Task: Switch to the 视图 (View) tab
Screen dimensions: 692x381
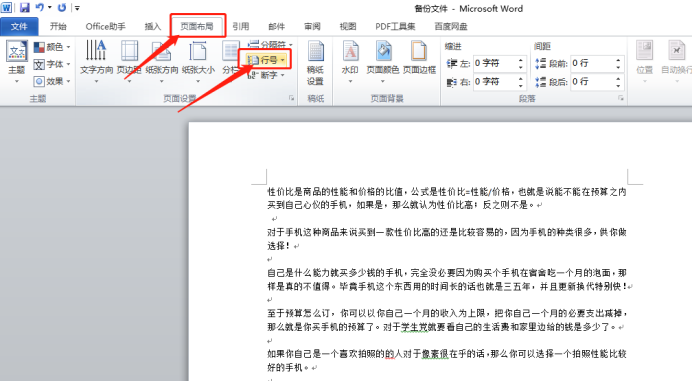Action: (348, 26)
